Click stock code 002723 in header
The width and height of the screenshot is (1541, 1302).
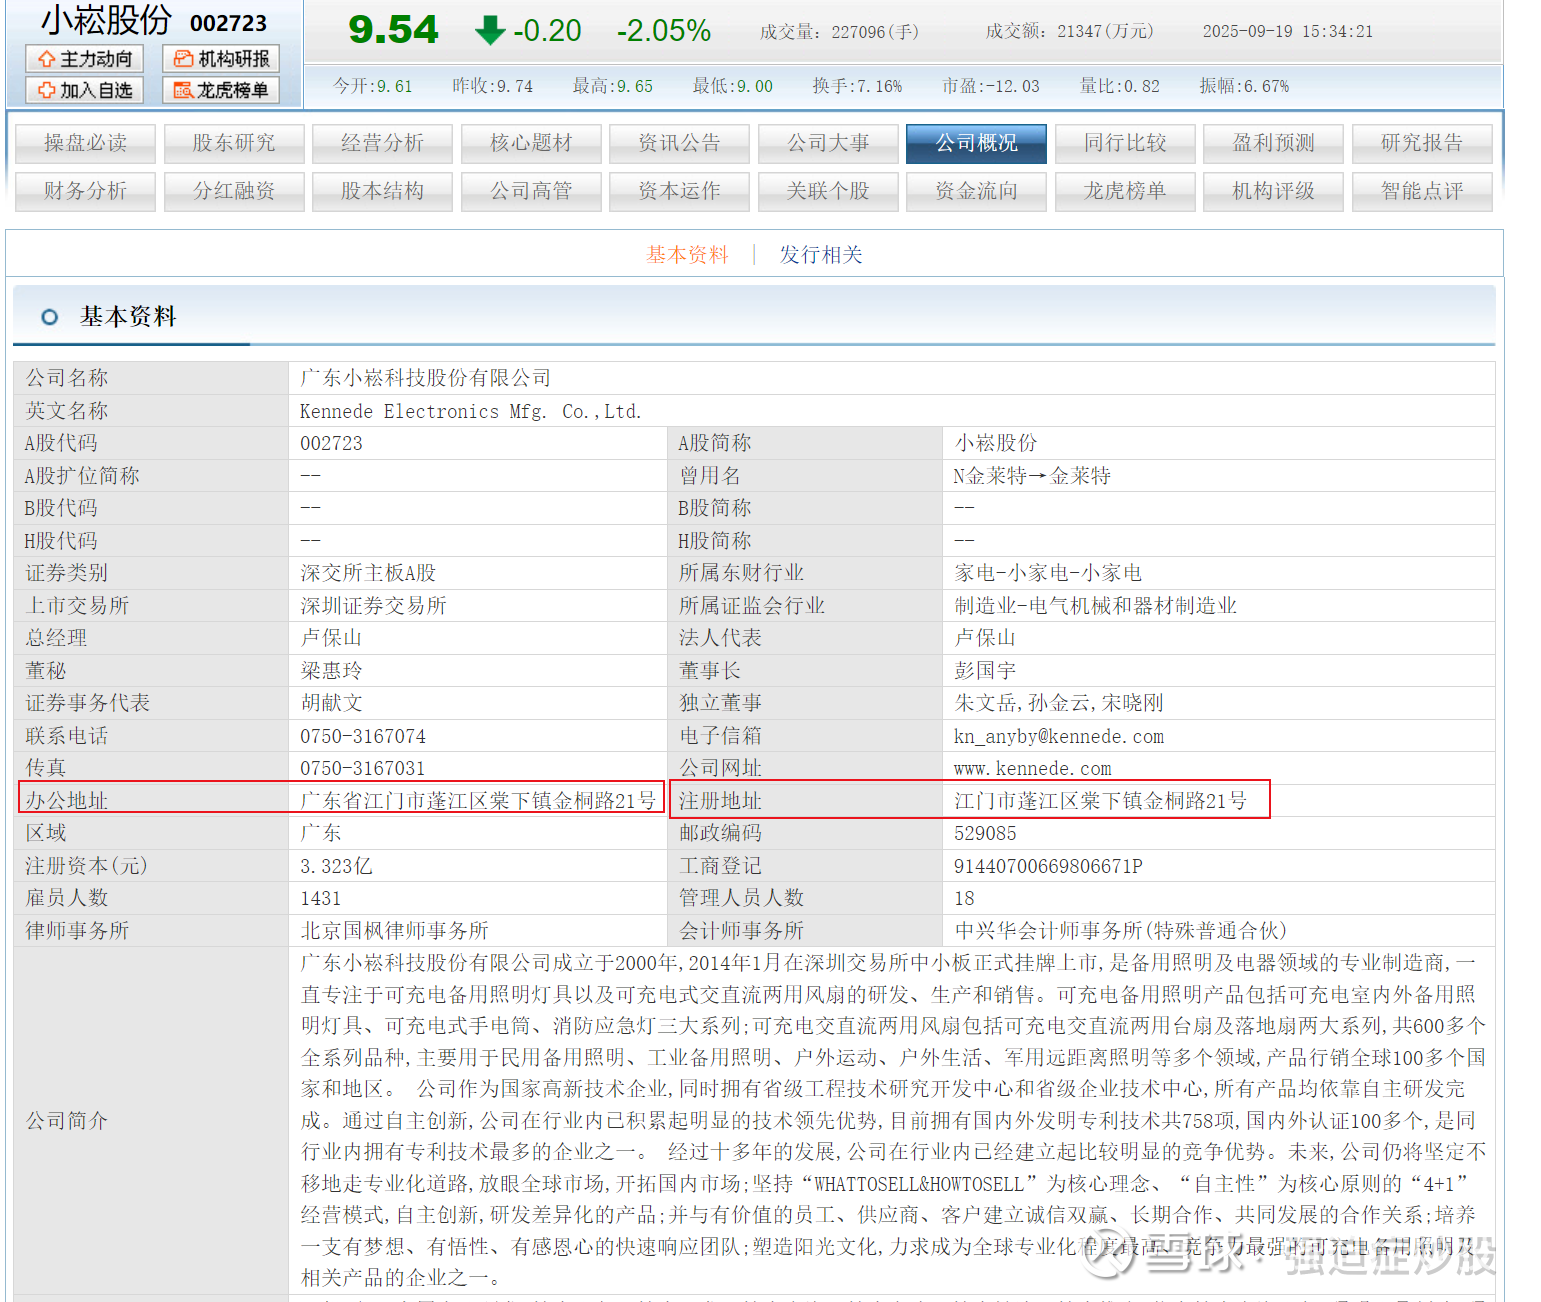click(229, 23)
